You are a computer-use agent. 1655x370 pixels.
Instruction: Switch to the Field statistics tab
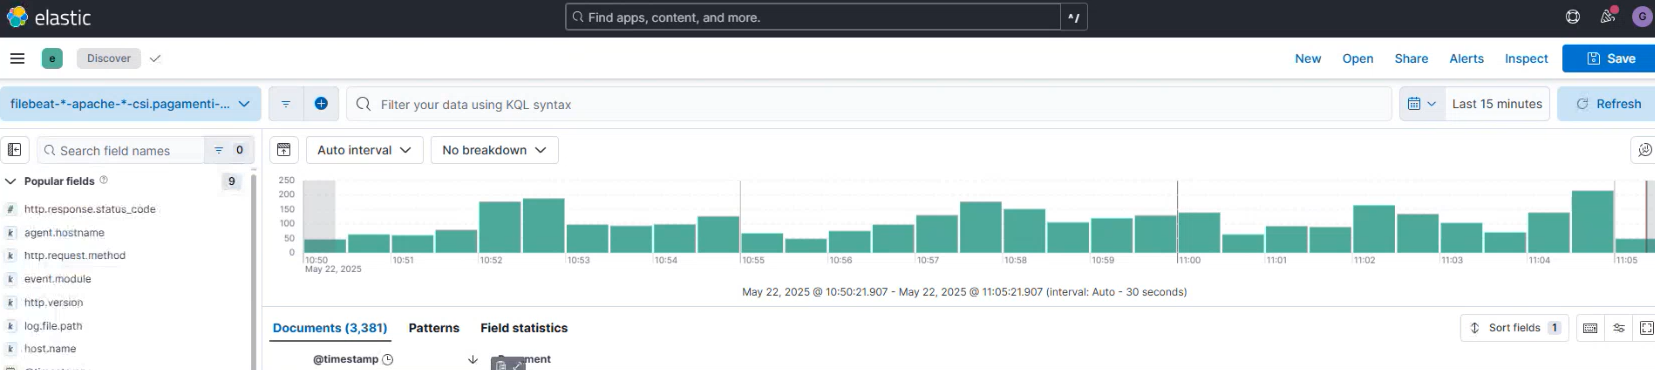(524, 328)
